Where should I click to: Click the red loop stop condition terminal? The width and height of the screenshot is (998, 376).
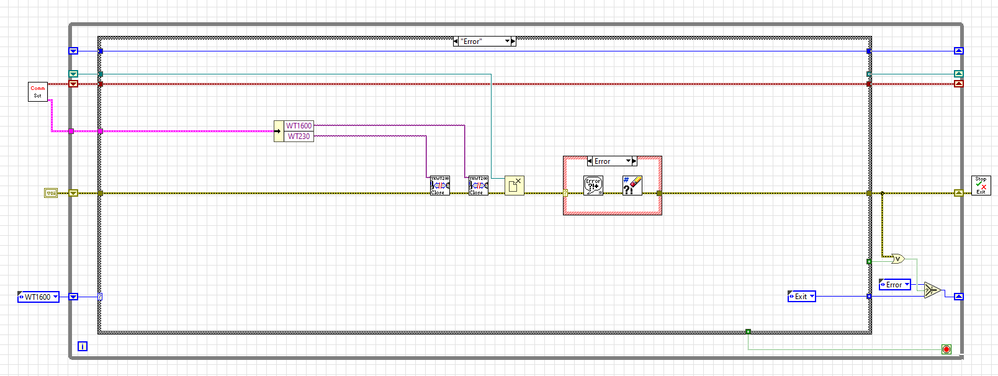(946, 349)
